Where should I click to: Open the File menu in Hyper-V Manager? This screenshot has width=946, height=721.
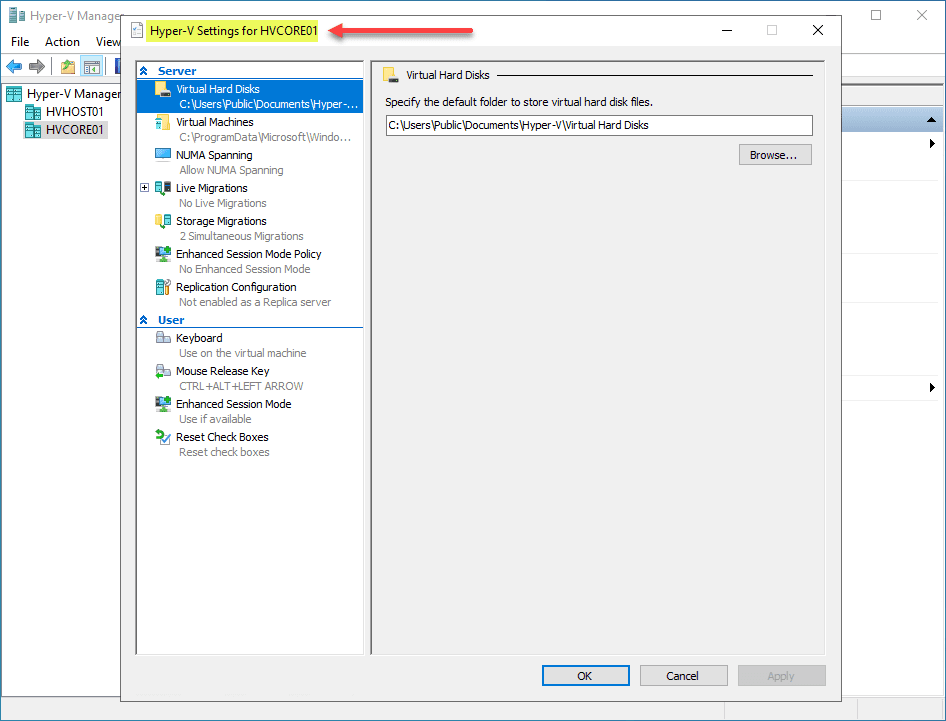(x=20, y=42)
